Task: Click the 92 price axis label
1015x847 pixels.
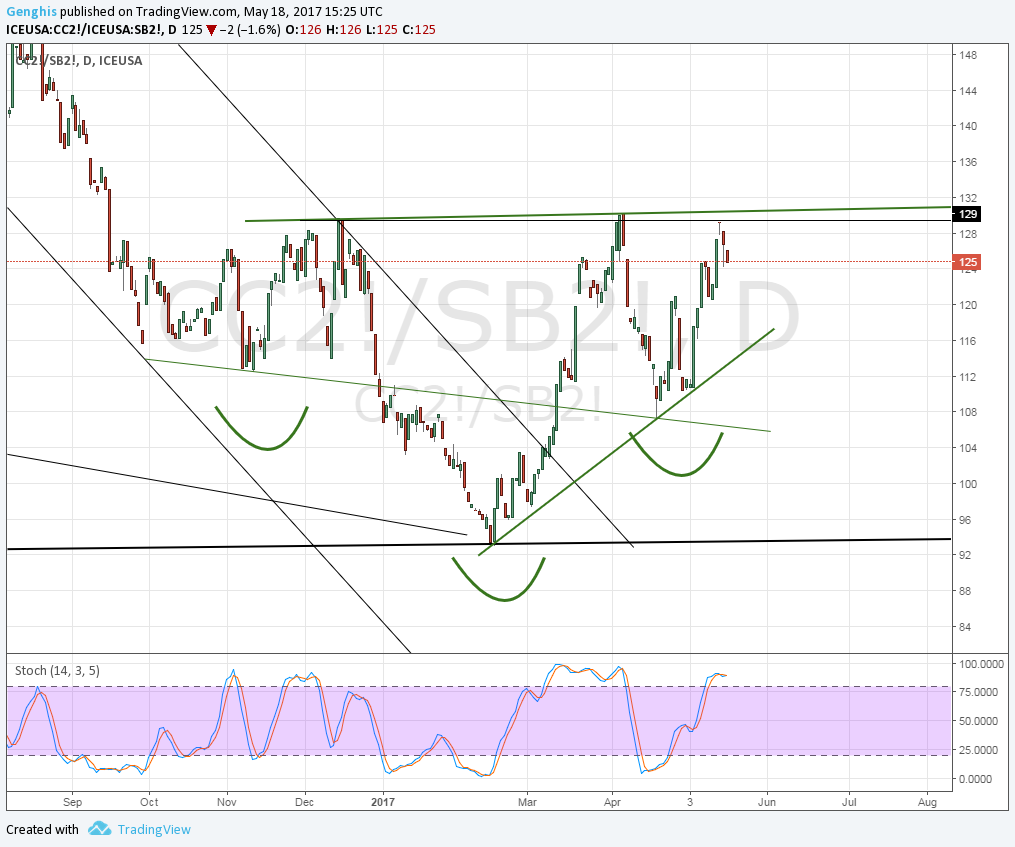Action: (x=966, y=555)
